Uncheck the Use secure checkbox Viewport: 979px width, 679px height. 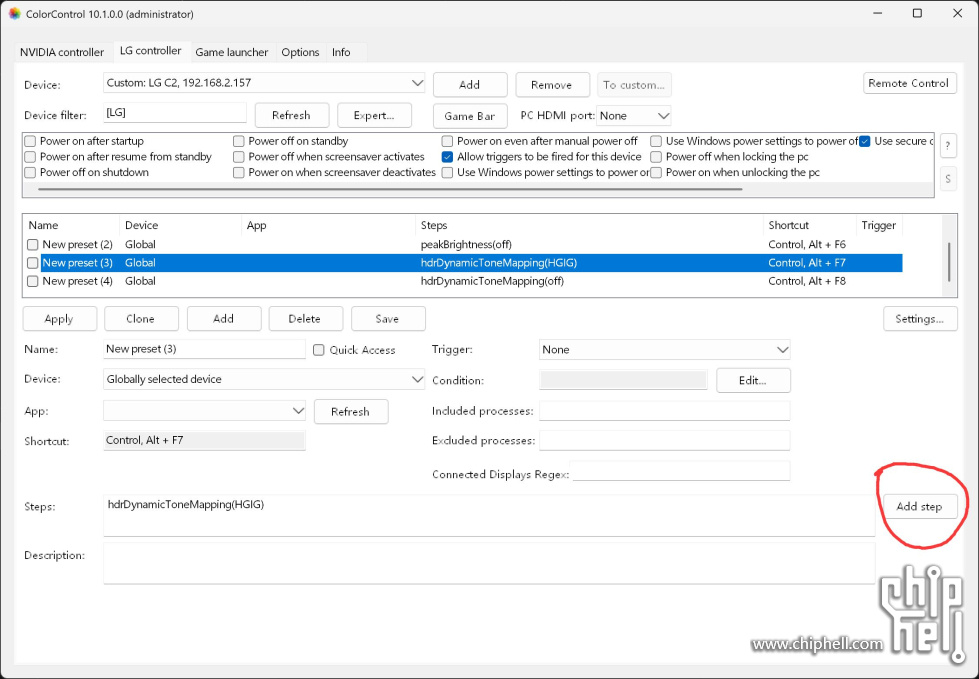(x=865, y=141)
